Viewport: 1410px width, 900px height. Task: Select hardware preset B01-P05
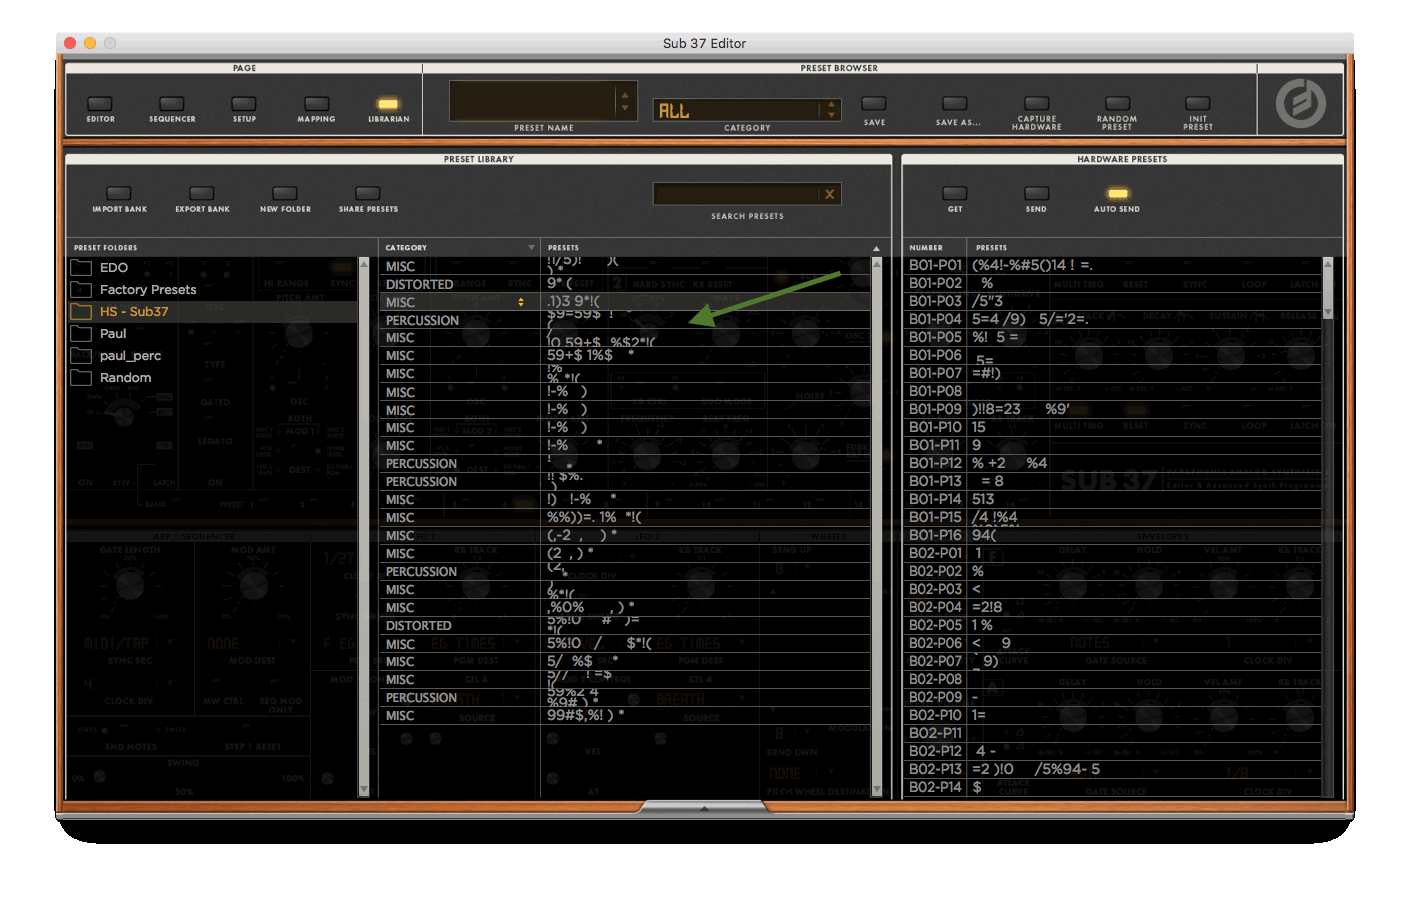(1112, 337)
